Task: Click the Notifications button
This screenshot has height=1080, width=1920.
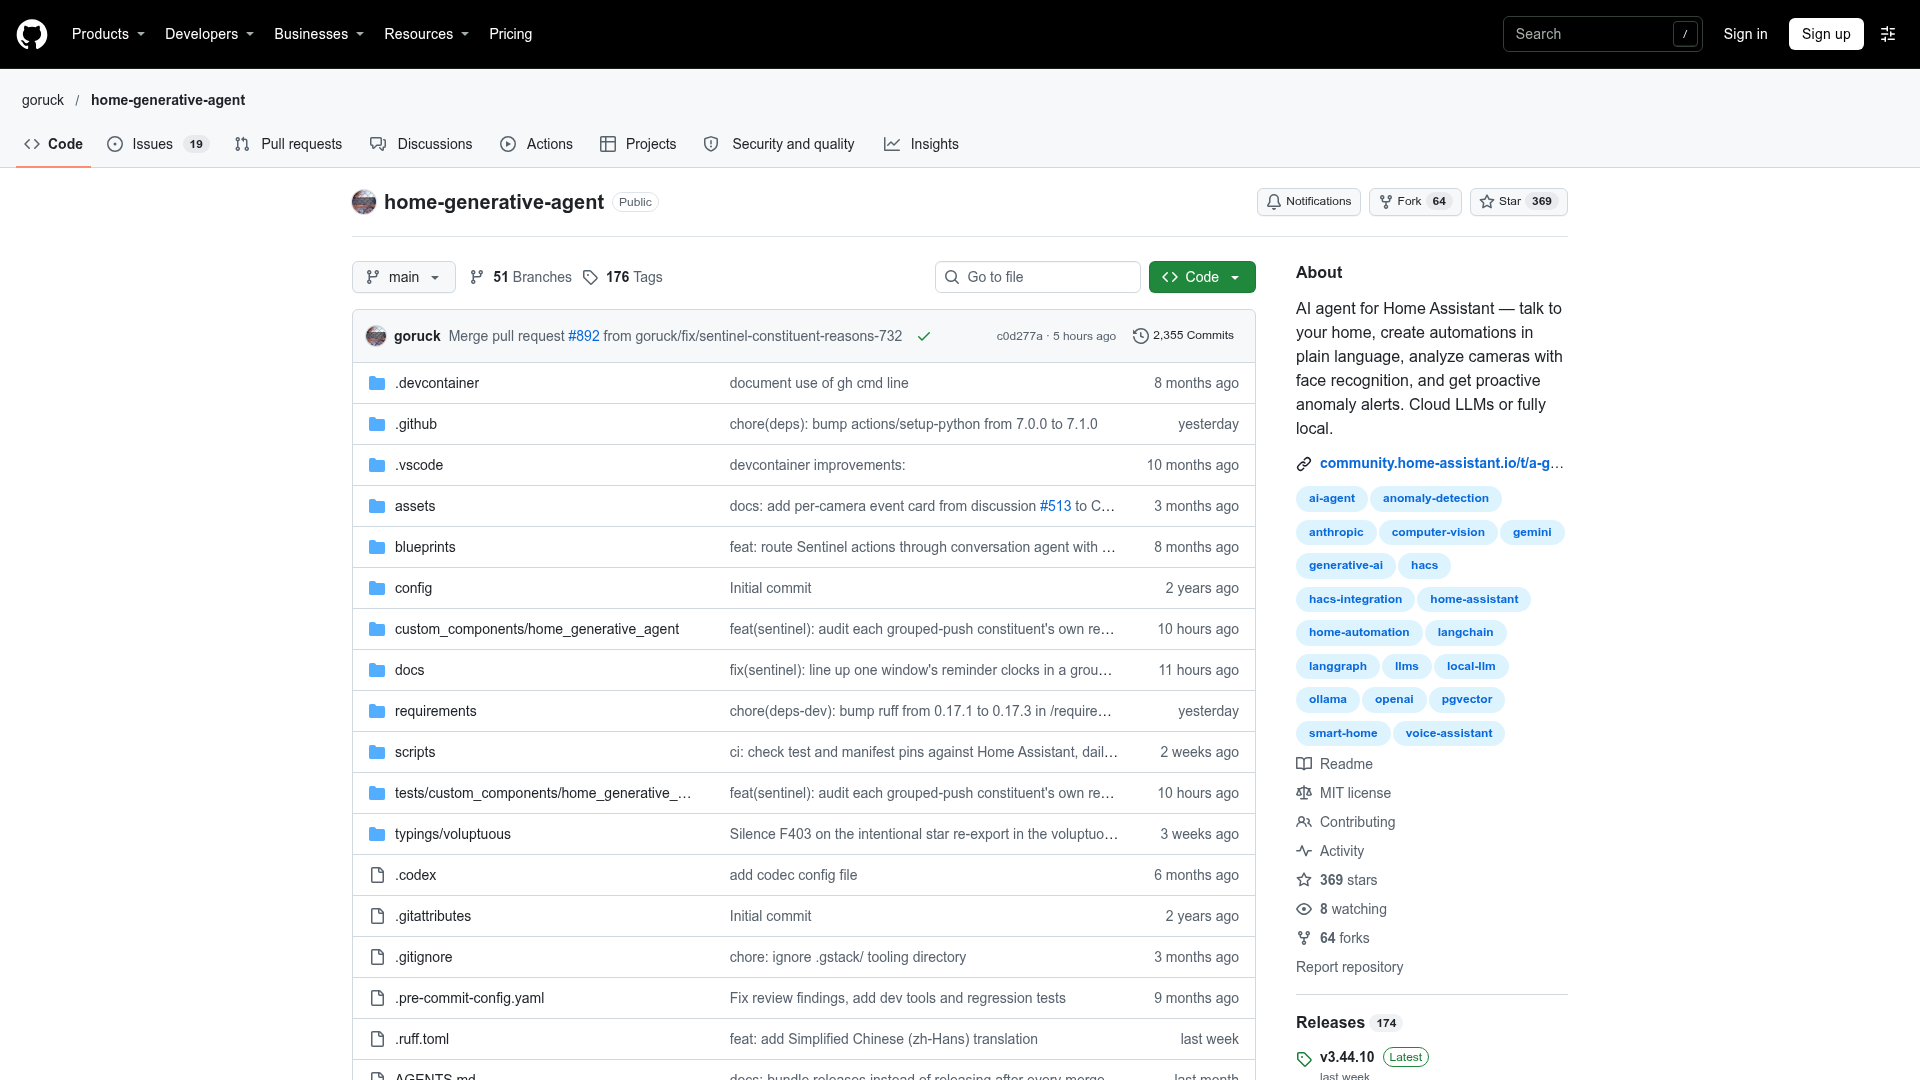Action: click(x=1308, y=202)
